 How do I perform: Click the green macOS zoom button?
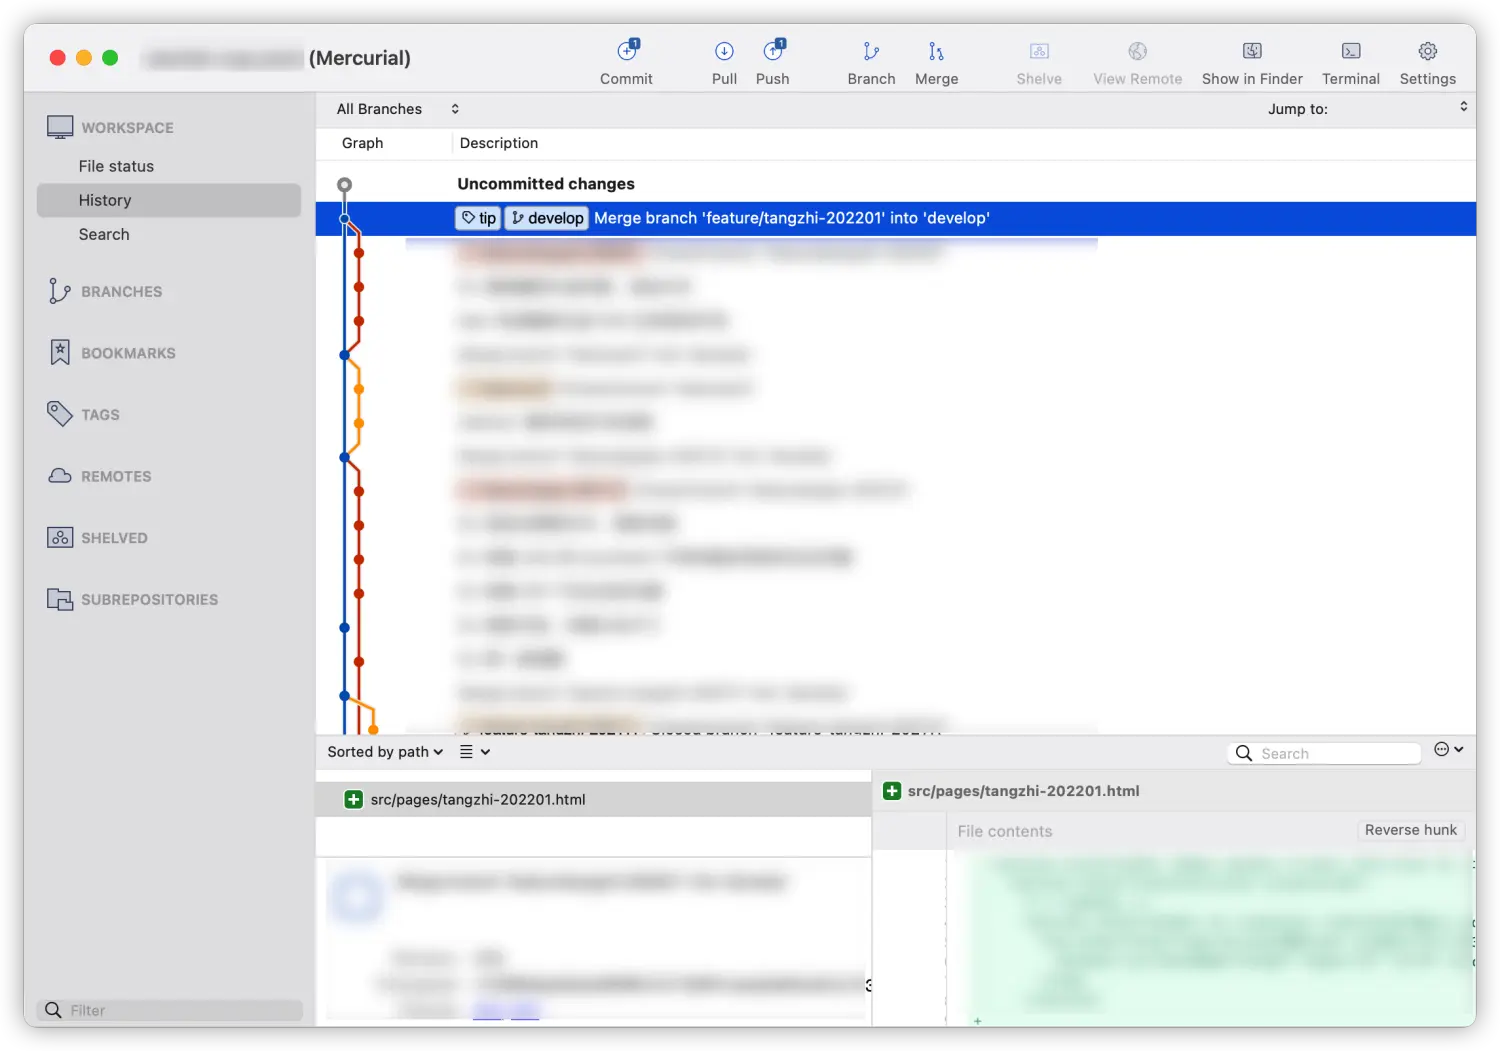[110, 58]
